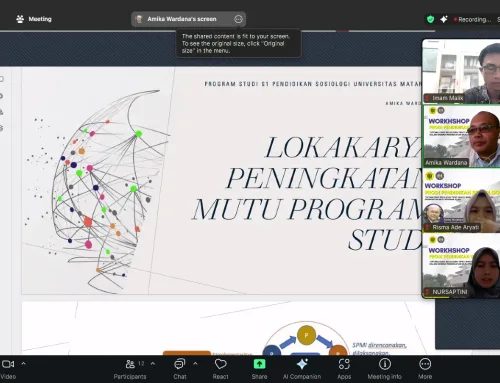
Task: Click the Meeting label at top left
Action: 40,19
